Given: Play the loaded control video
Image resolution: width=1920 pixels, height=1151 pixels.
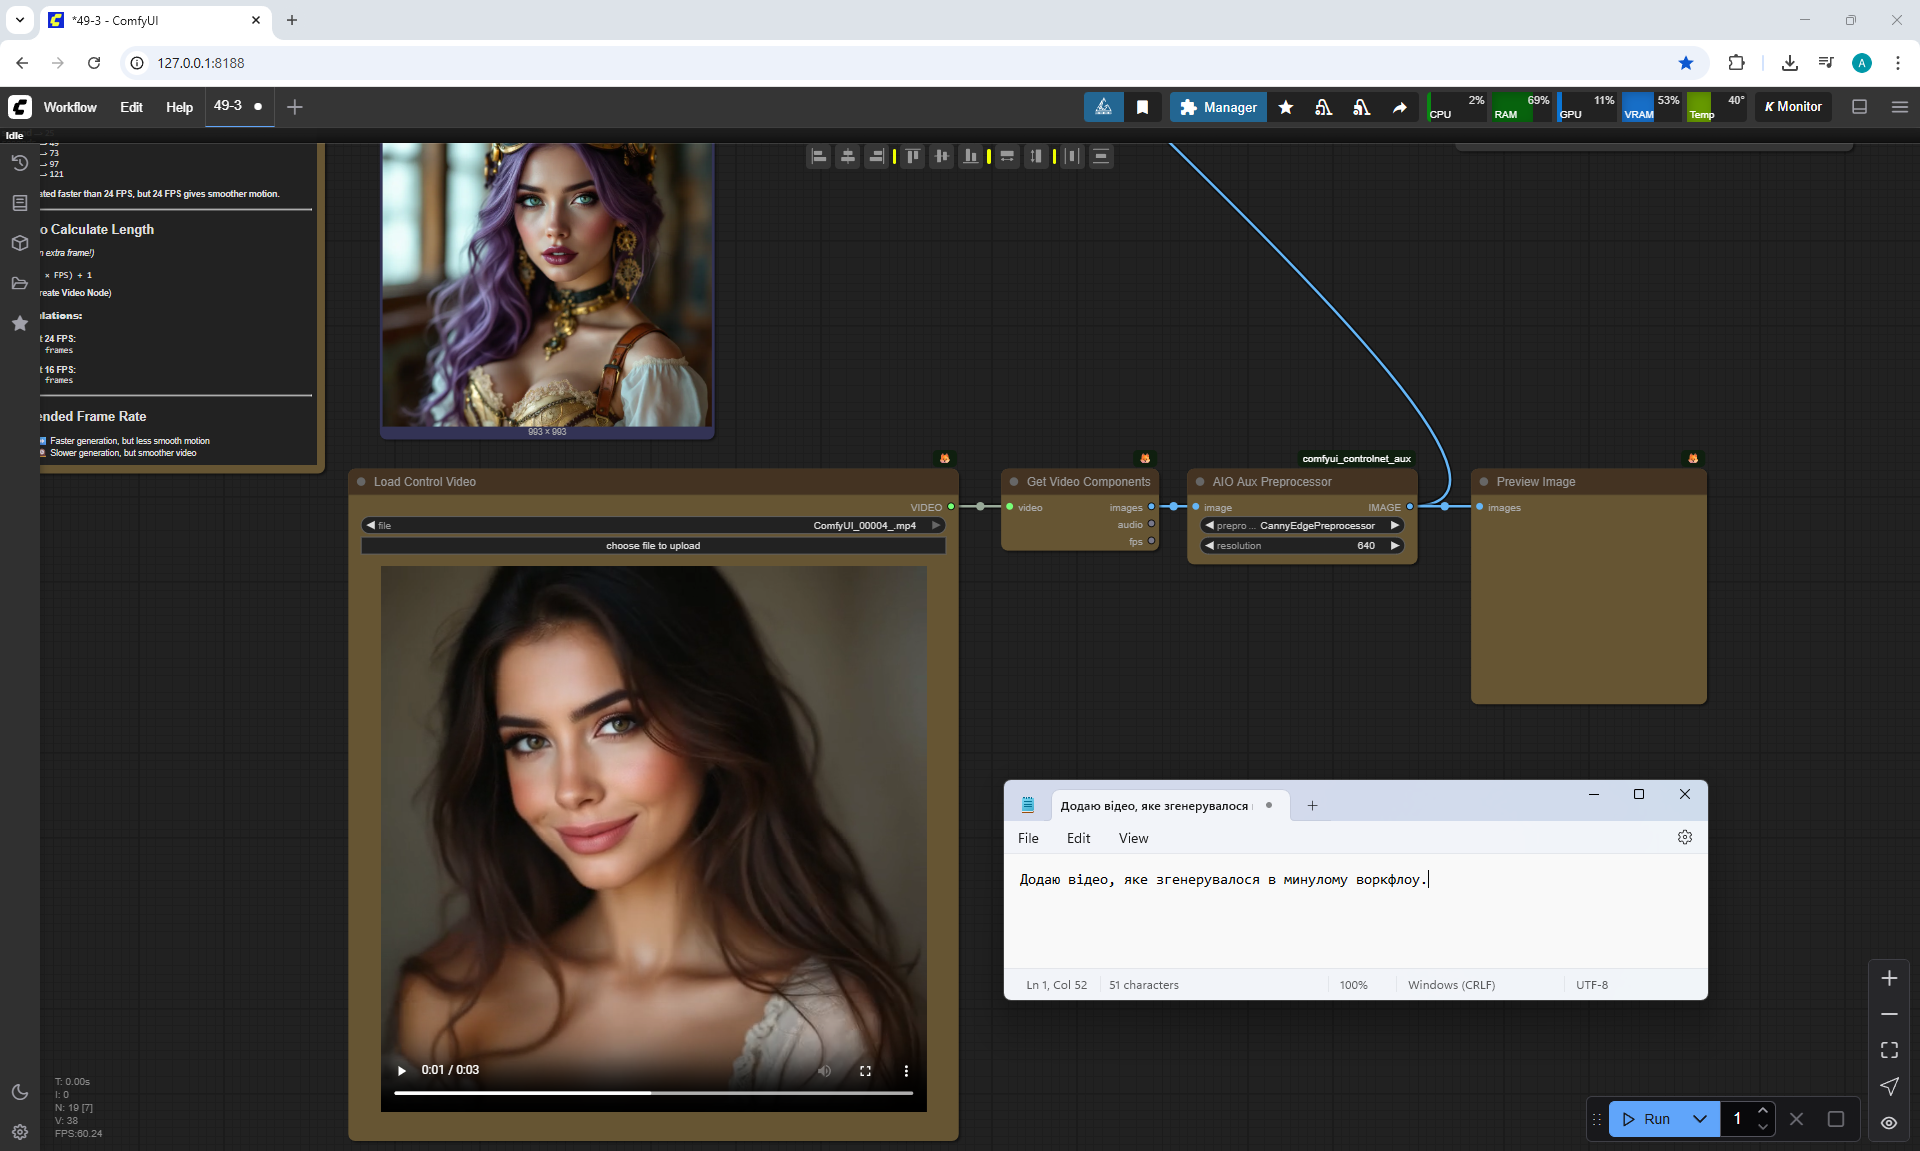Looking at the screenshot, I should pos(402,1070).
